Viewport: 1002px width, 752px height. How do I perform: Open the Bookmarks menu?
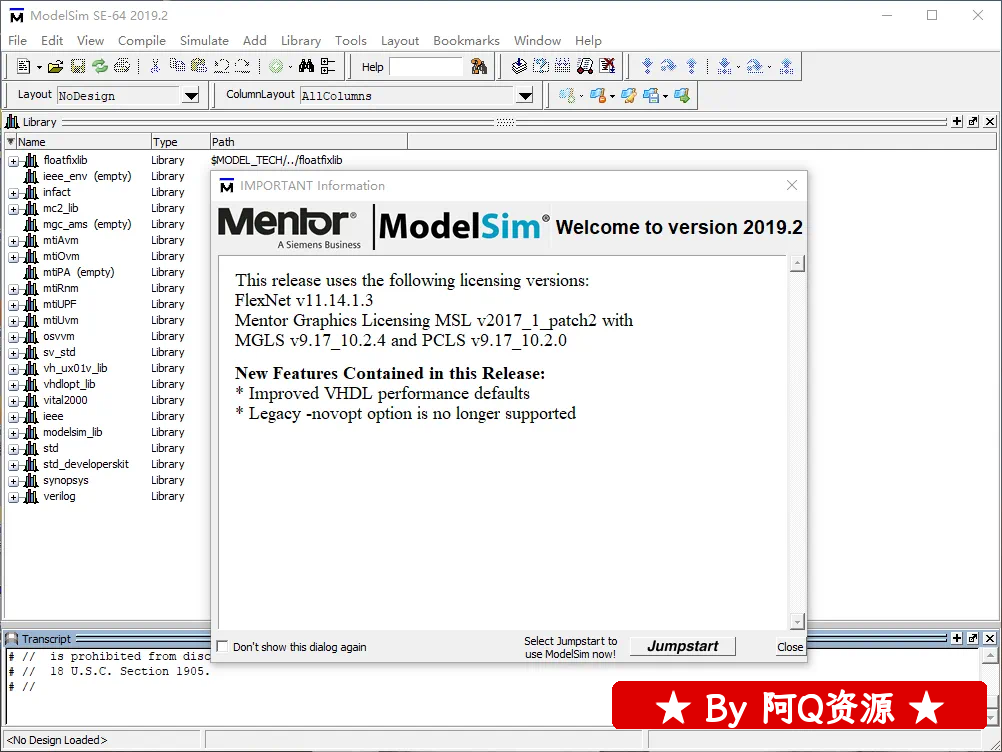point(466,40)
